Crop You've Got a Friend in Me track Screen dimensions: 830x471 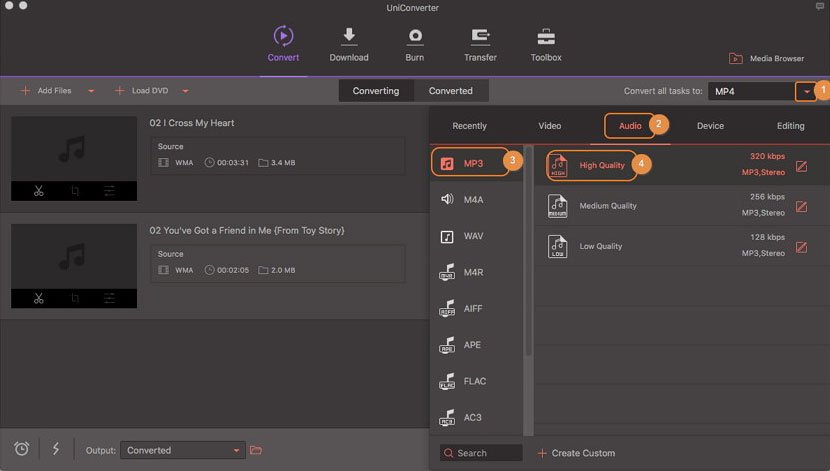click(x=75, y=298)
